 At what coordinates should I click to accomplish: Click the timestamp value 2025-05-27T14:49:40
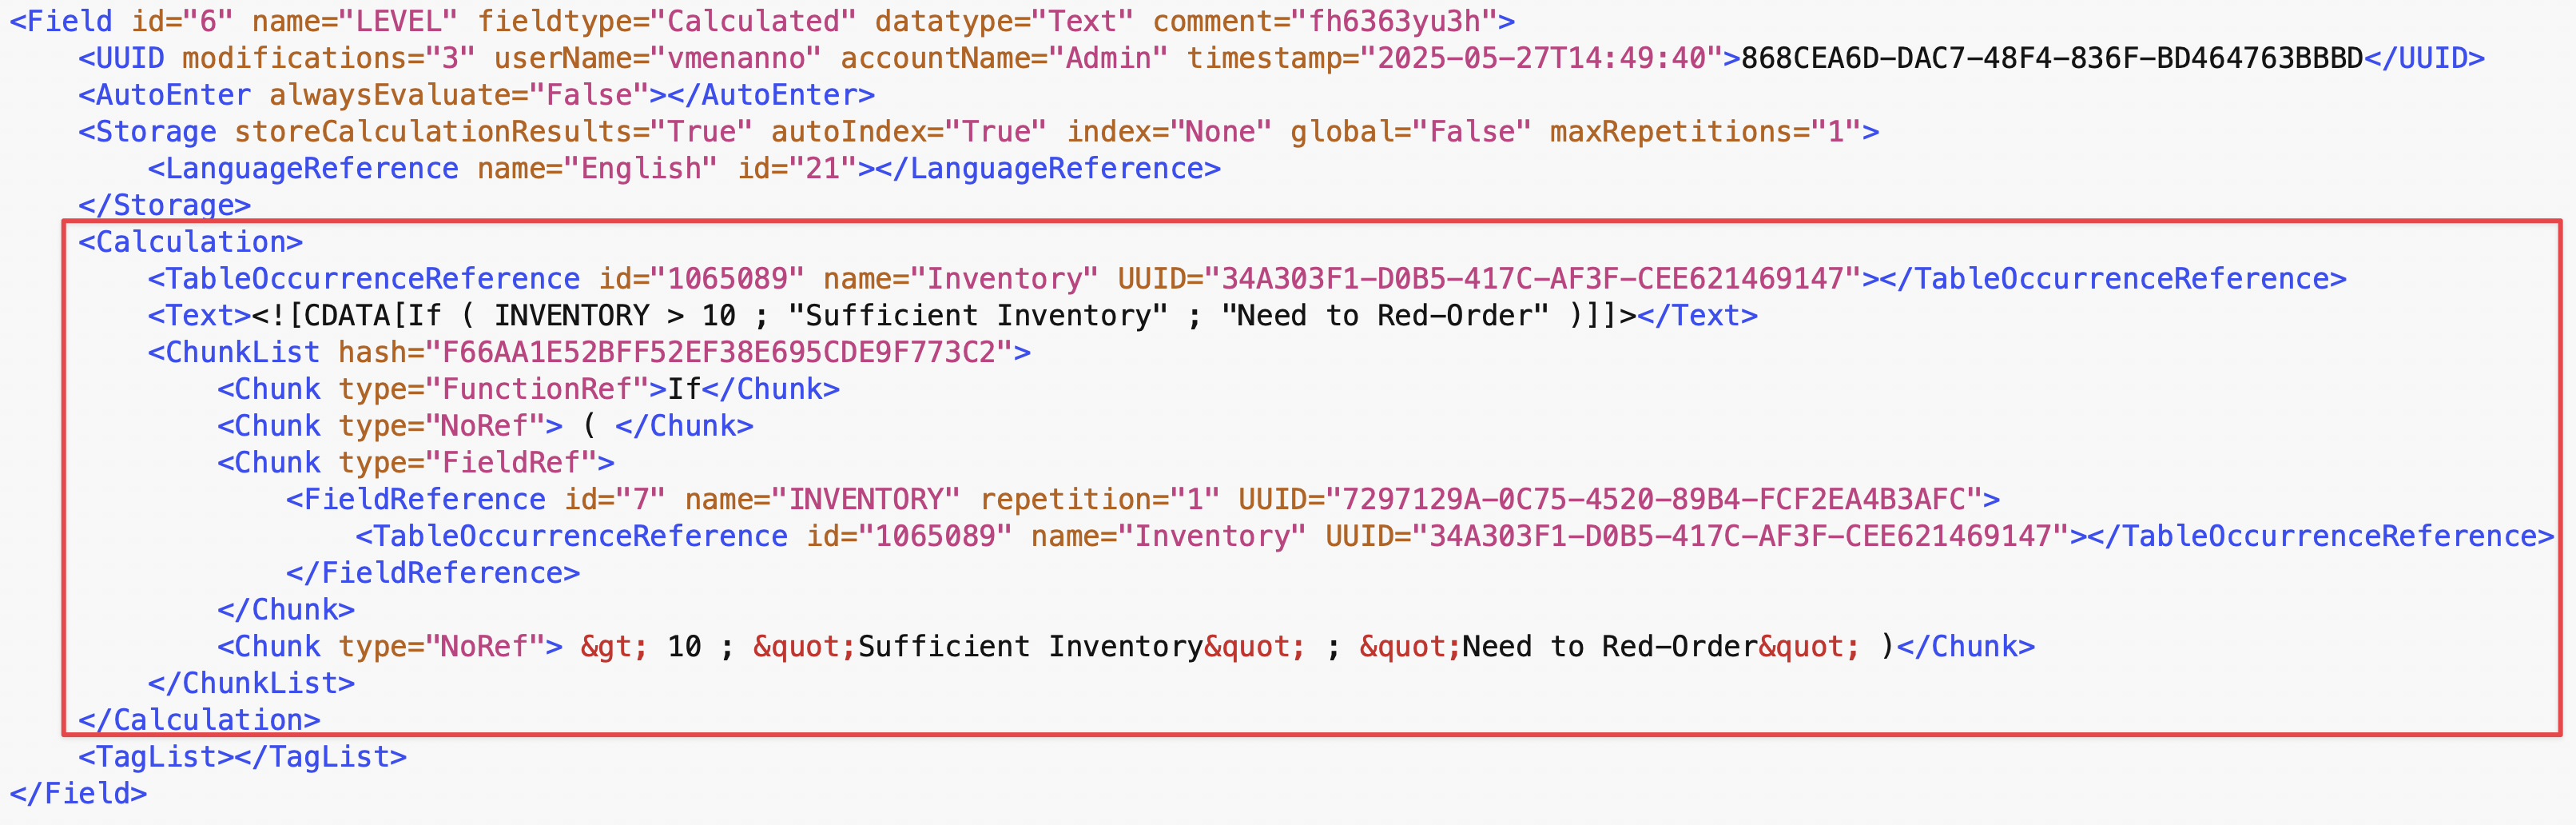pyautogui.click(x=1540, y=58)
